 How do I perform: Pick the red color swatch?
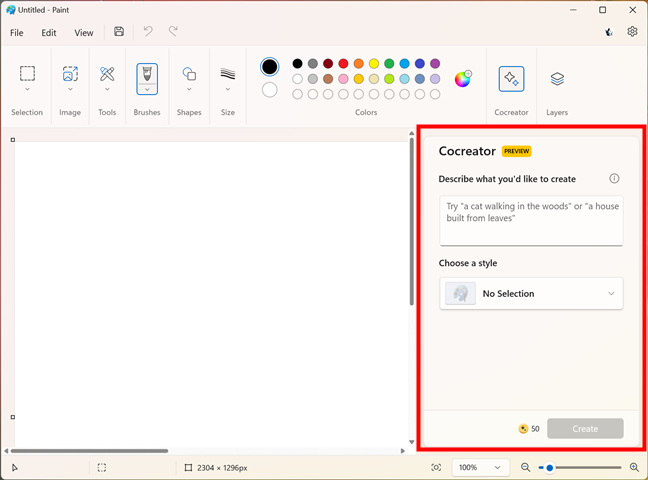click(343, 64)
